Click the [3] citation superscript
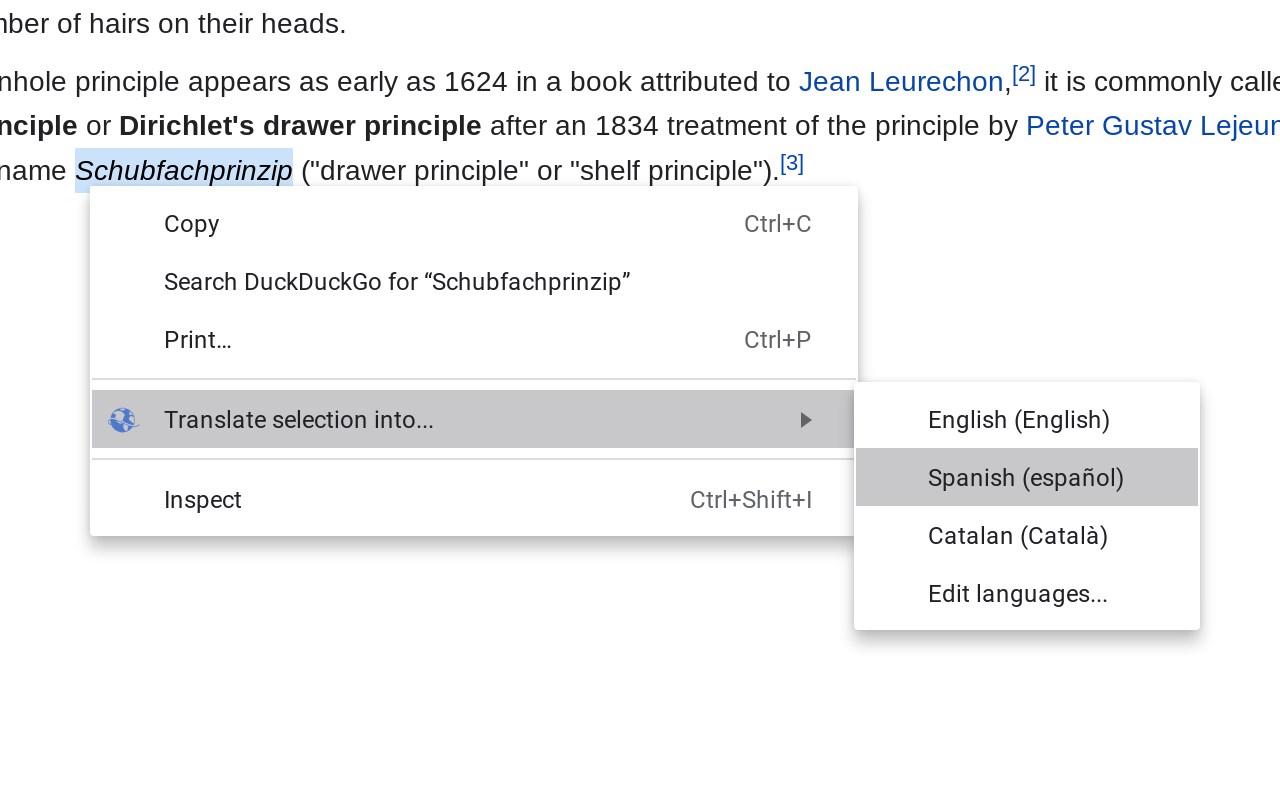This screenshot has height=800, width=1280. (792, 163)
